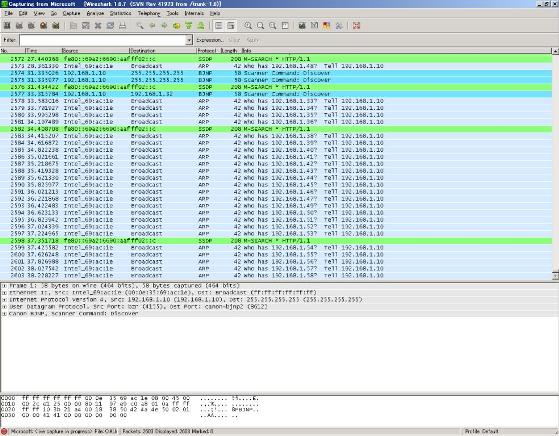Image resolution: width=559 pixels, height=436 pixels.
Task: Reset zoom to normal size icon
Action: tap(273, 26)
